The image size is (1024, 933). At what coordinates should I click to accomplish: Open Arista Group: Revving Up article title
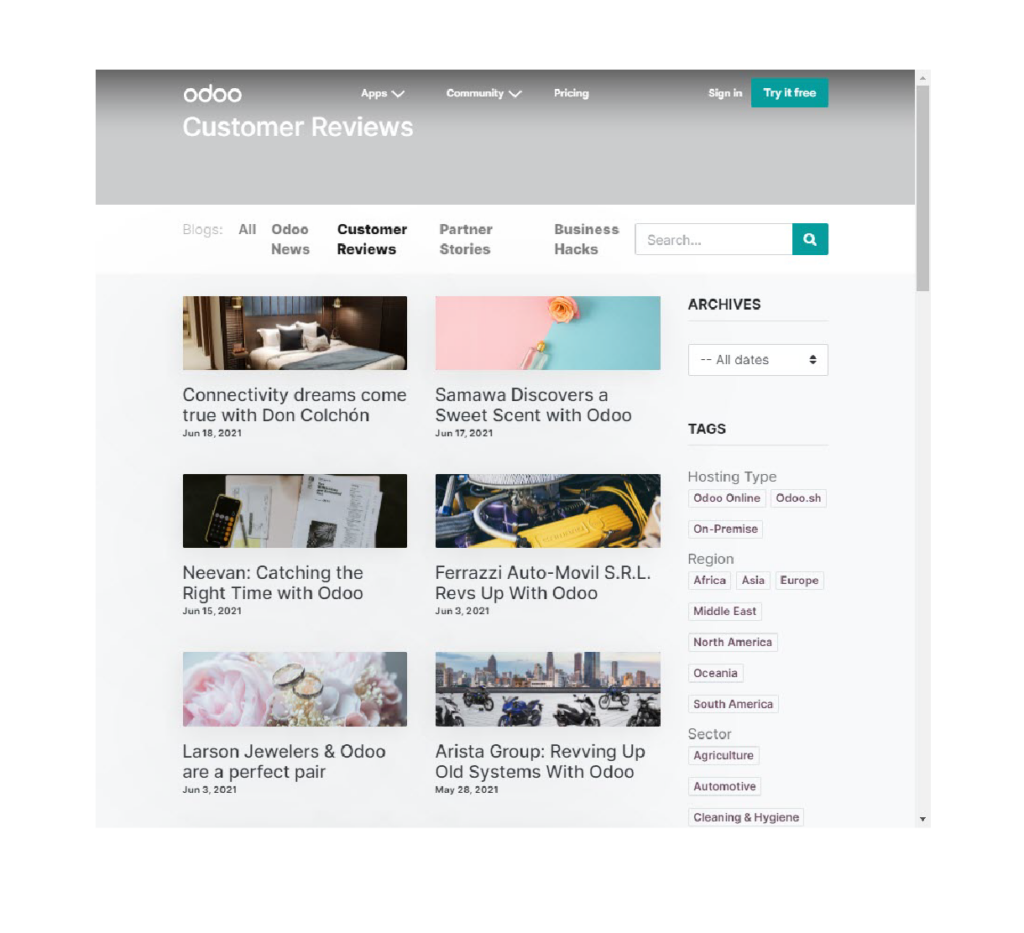[x=540, y=761]
